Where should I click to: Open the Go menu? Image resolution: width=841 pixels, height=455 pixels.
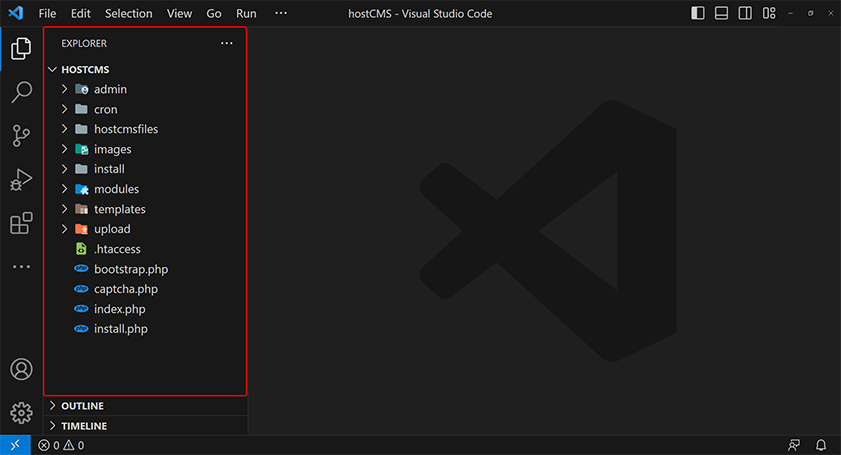(213, 13)
